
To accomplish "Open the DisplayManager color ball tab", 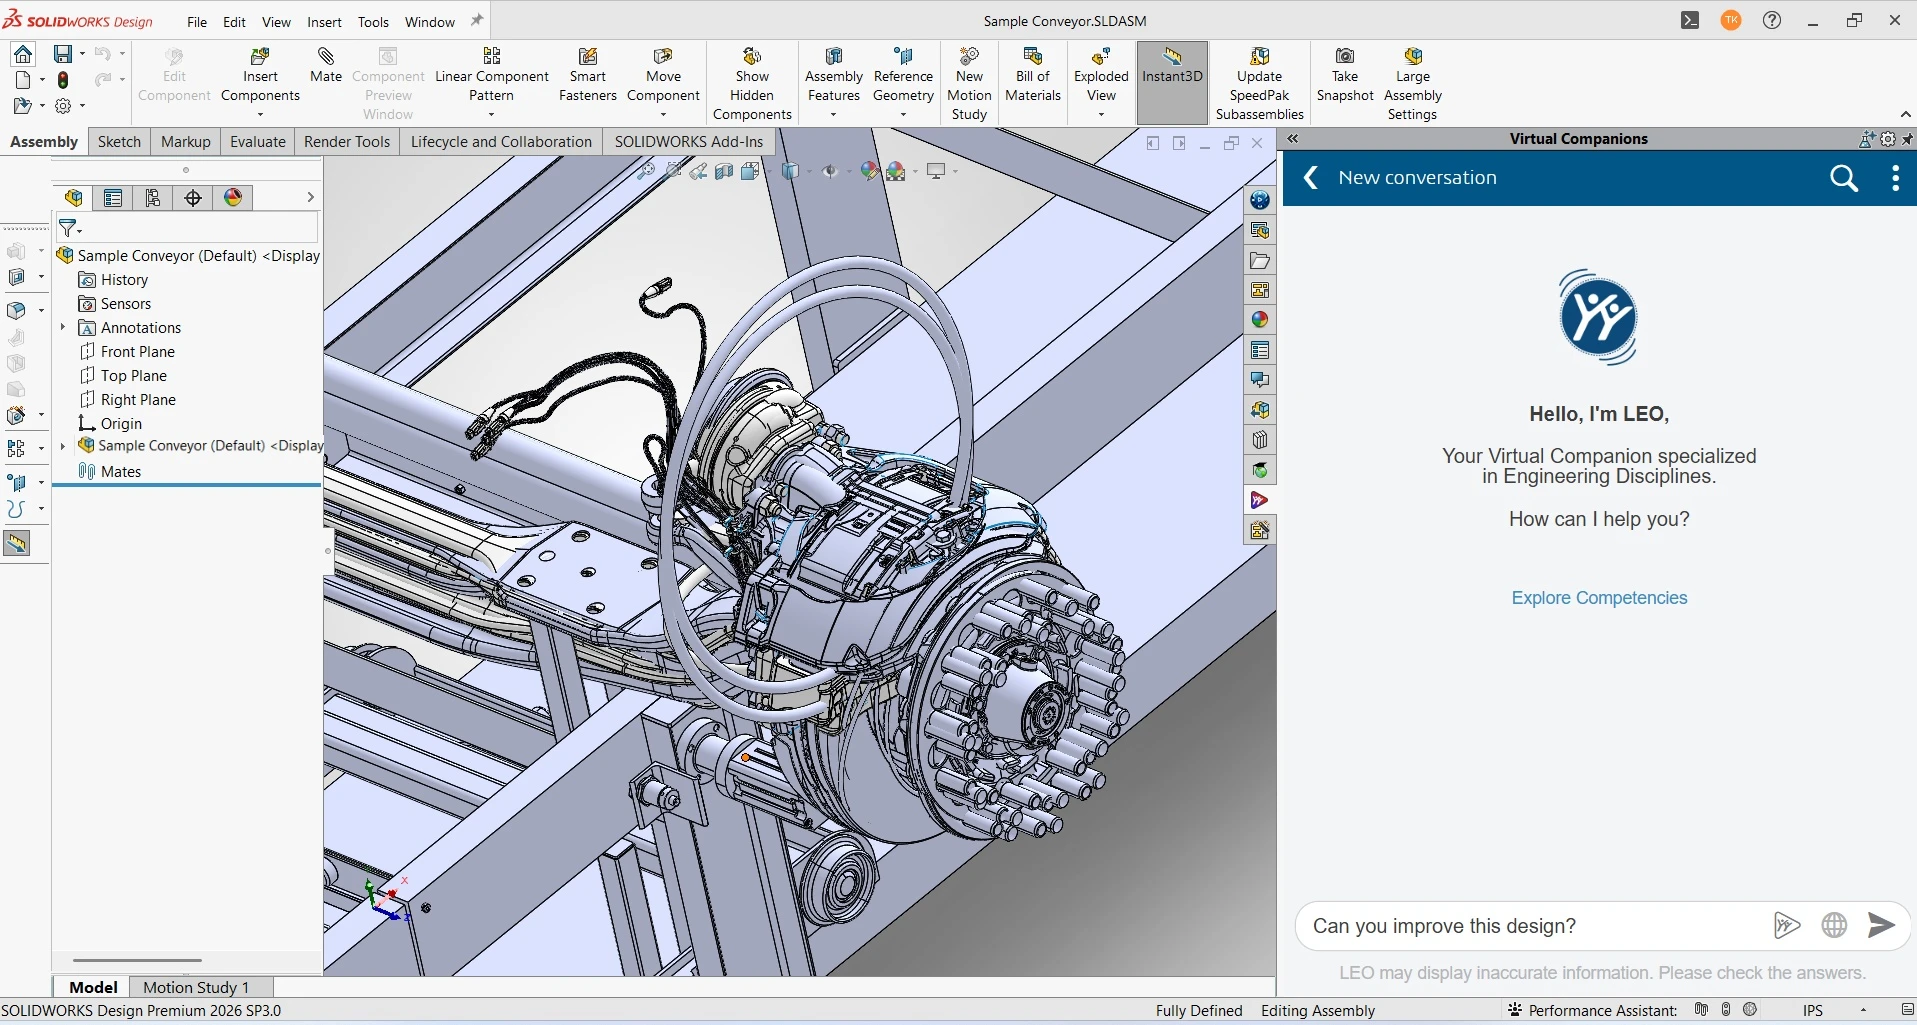I will point(233,198).
